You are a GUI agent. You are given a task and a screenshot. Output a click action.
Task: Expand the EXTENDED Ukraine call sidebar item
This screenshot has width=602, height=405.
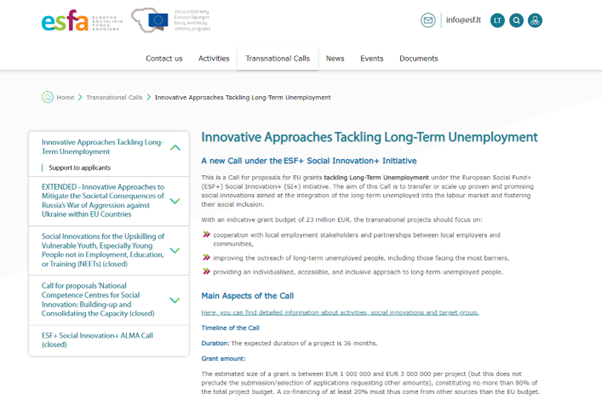(x=175, y=201)
